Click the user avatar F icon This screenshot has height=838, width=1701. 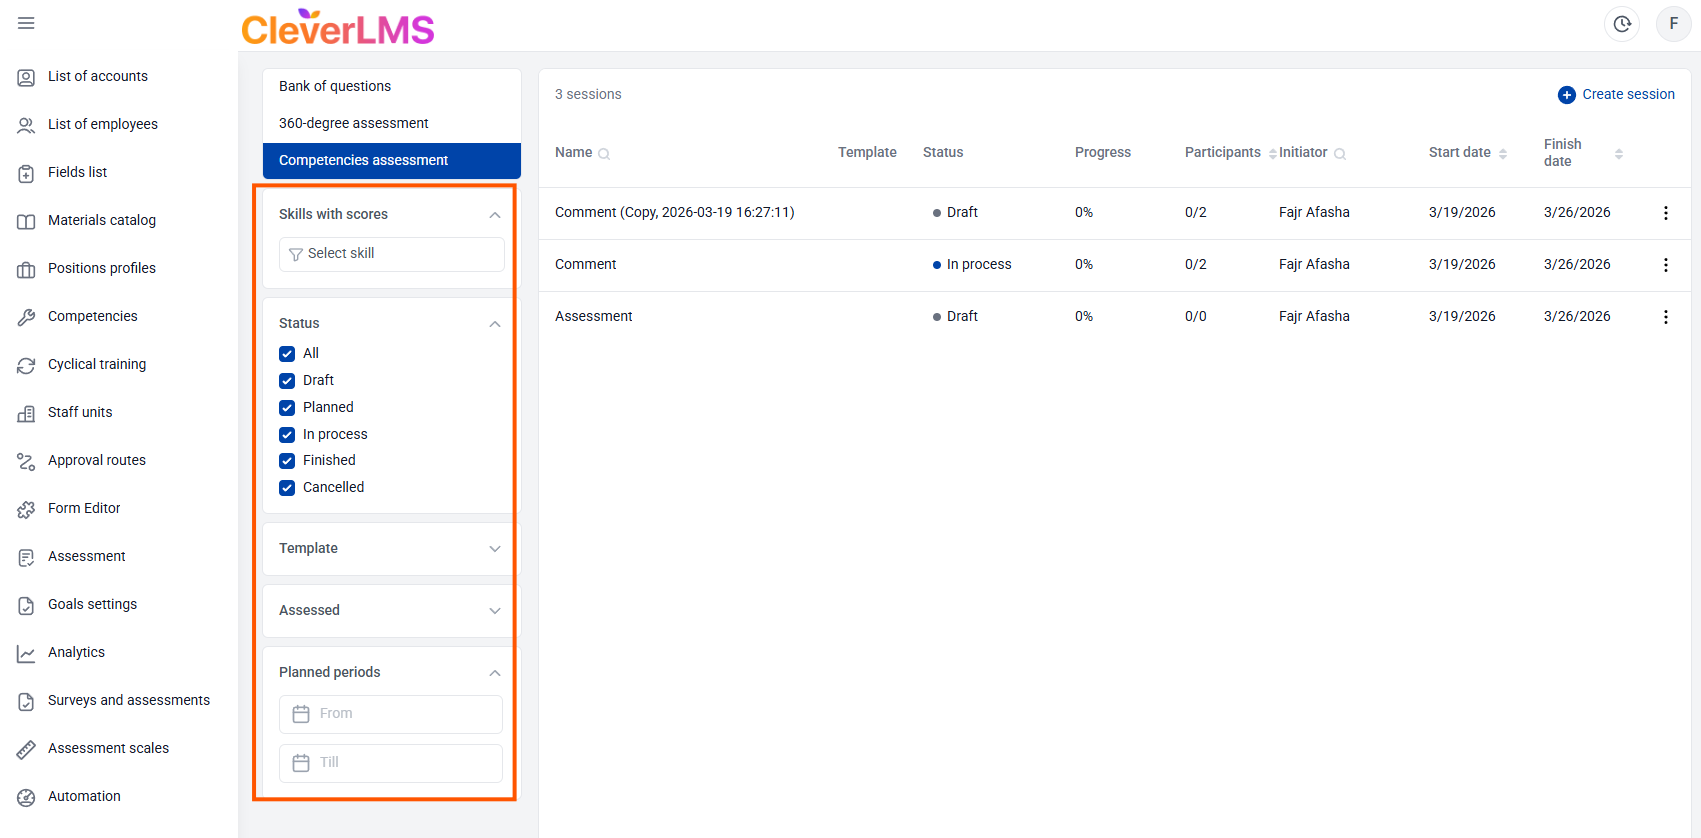pos(1673,24)
